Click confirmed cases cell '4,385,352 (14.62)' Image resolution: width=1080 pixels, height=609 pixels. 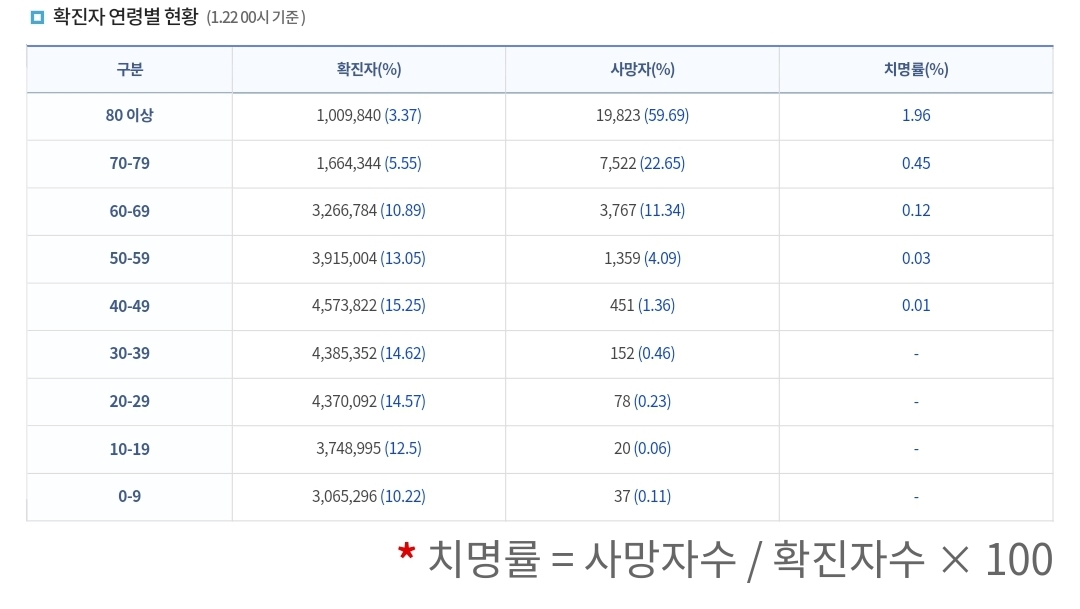(x=368, y=353)
